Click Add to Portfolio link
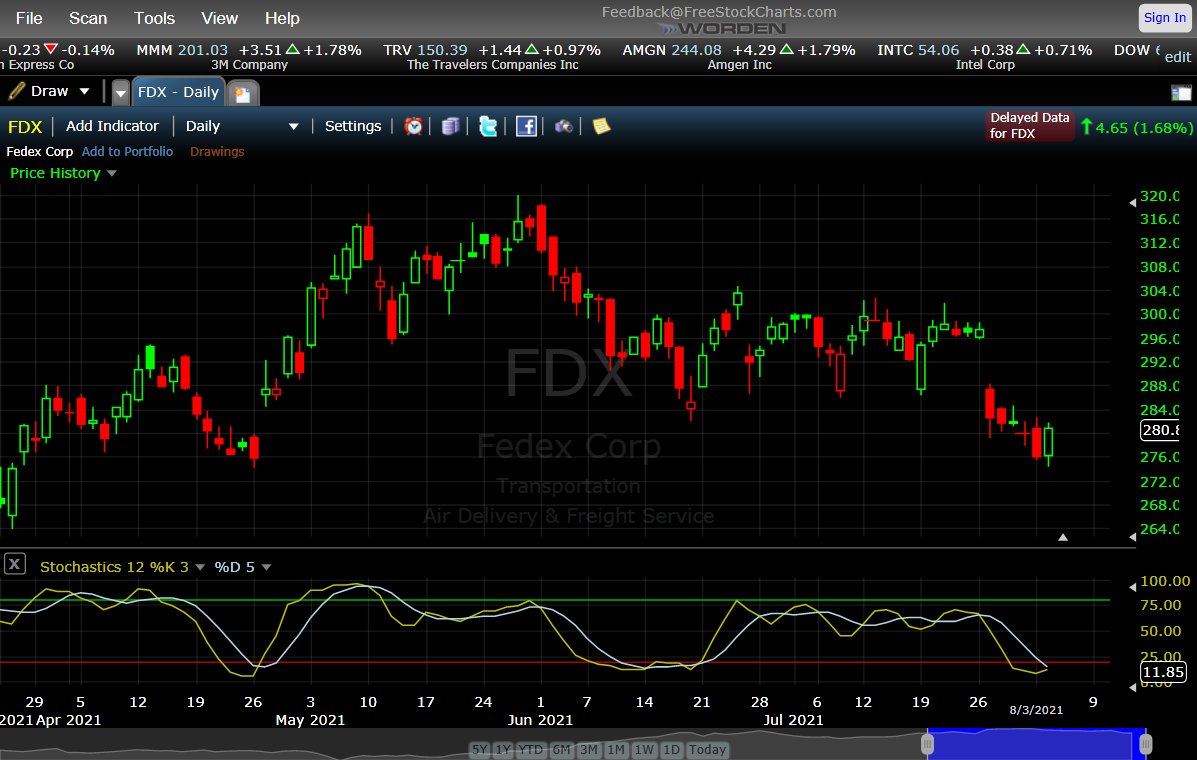The image size is (1197, 760). coord(127,151)
